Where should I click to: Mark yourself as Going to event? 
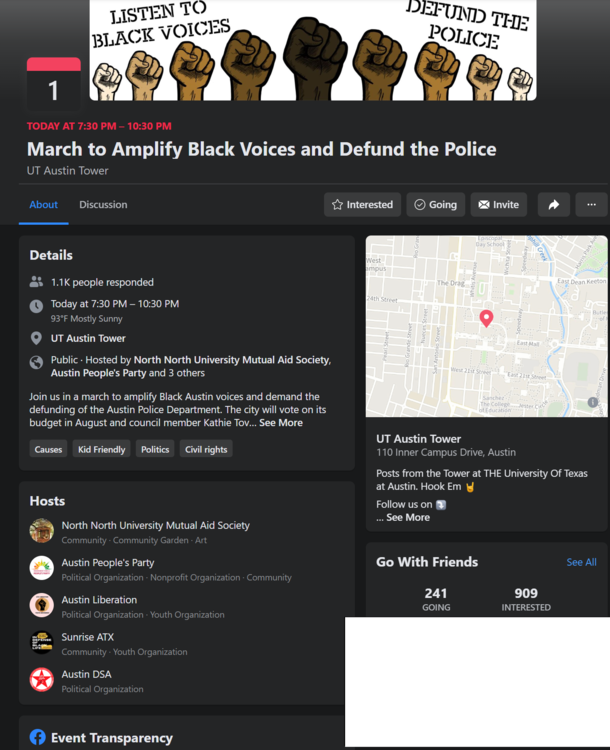(x=435, y=205)
